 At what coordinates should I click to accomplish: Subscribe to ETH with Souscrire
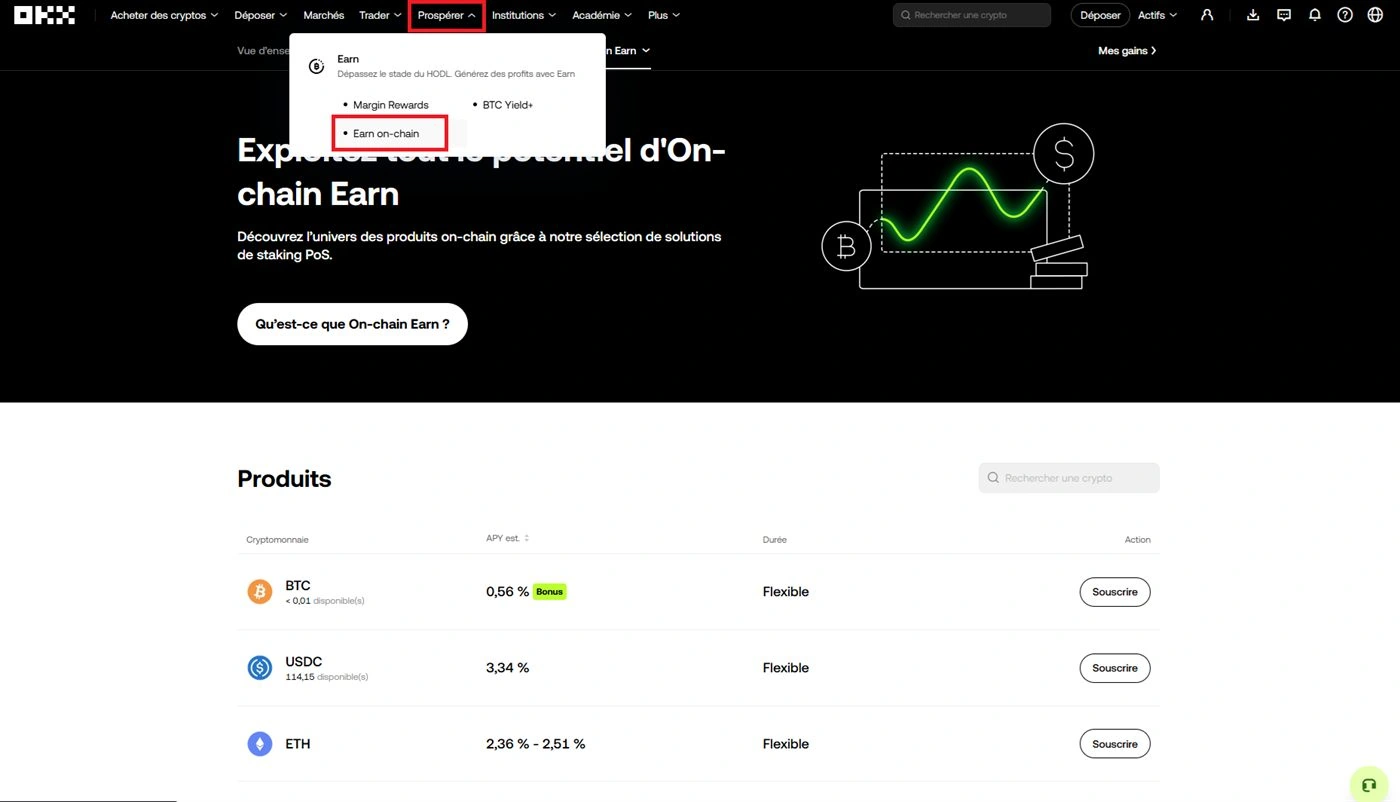click(1115, 744)
